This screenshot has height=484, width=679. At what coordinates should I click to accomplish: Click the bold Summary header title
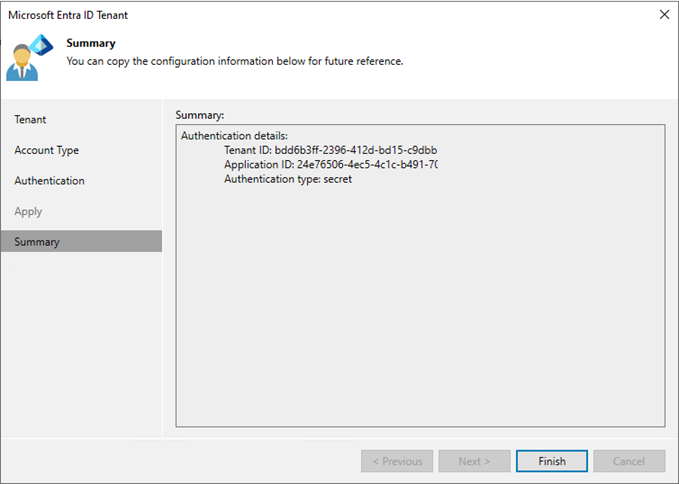91,43
